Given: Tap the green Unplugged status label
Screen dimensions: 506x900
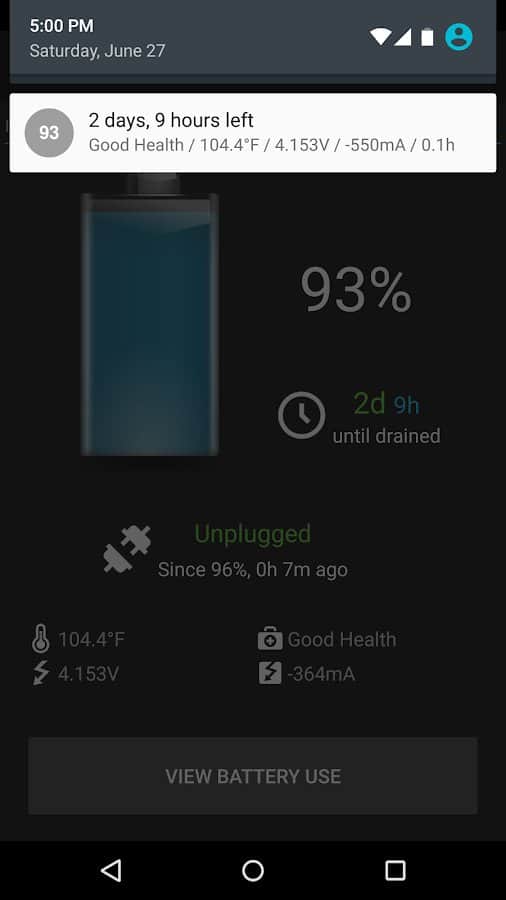Looking at the screenshot, I should pyautogui.click(x=252, y=534).
